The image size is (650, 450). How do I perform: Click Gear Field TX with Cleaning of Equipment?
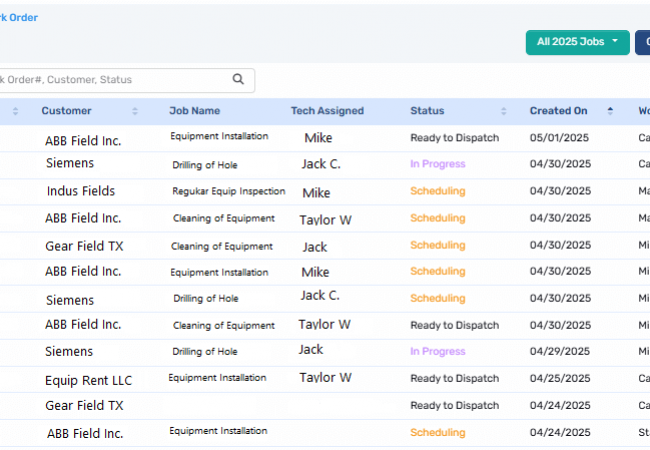[85, 246]
